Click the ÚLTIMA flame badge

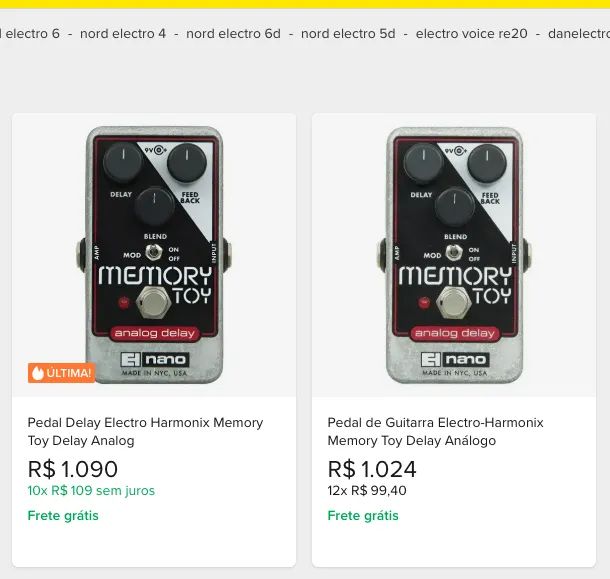click(61, 373)
